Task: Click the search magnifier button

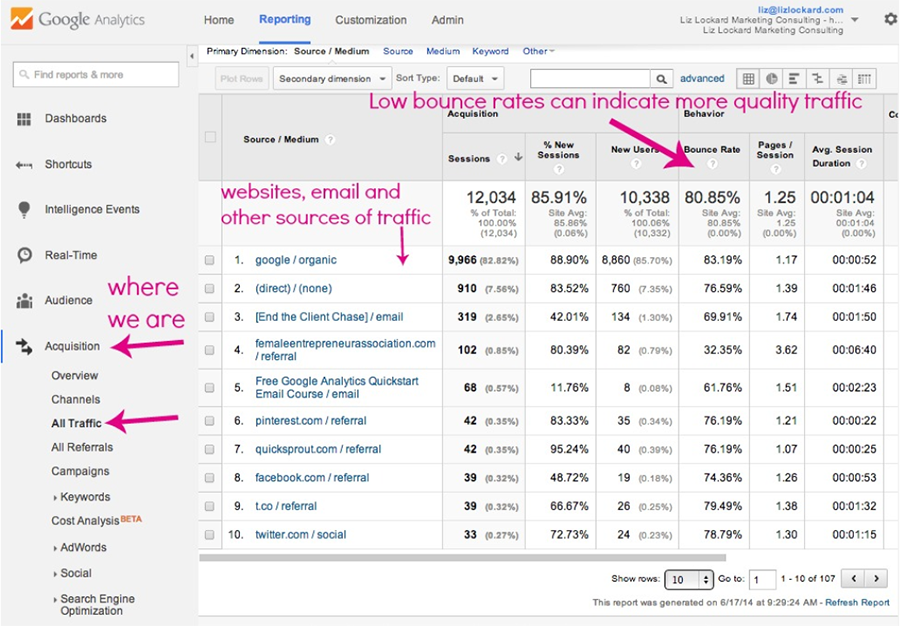Action: 661,79
